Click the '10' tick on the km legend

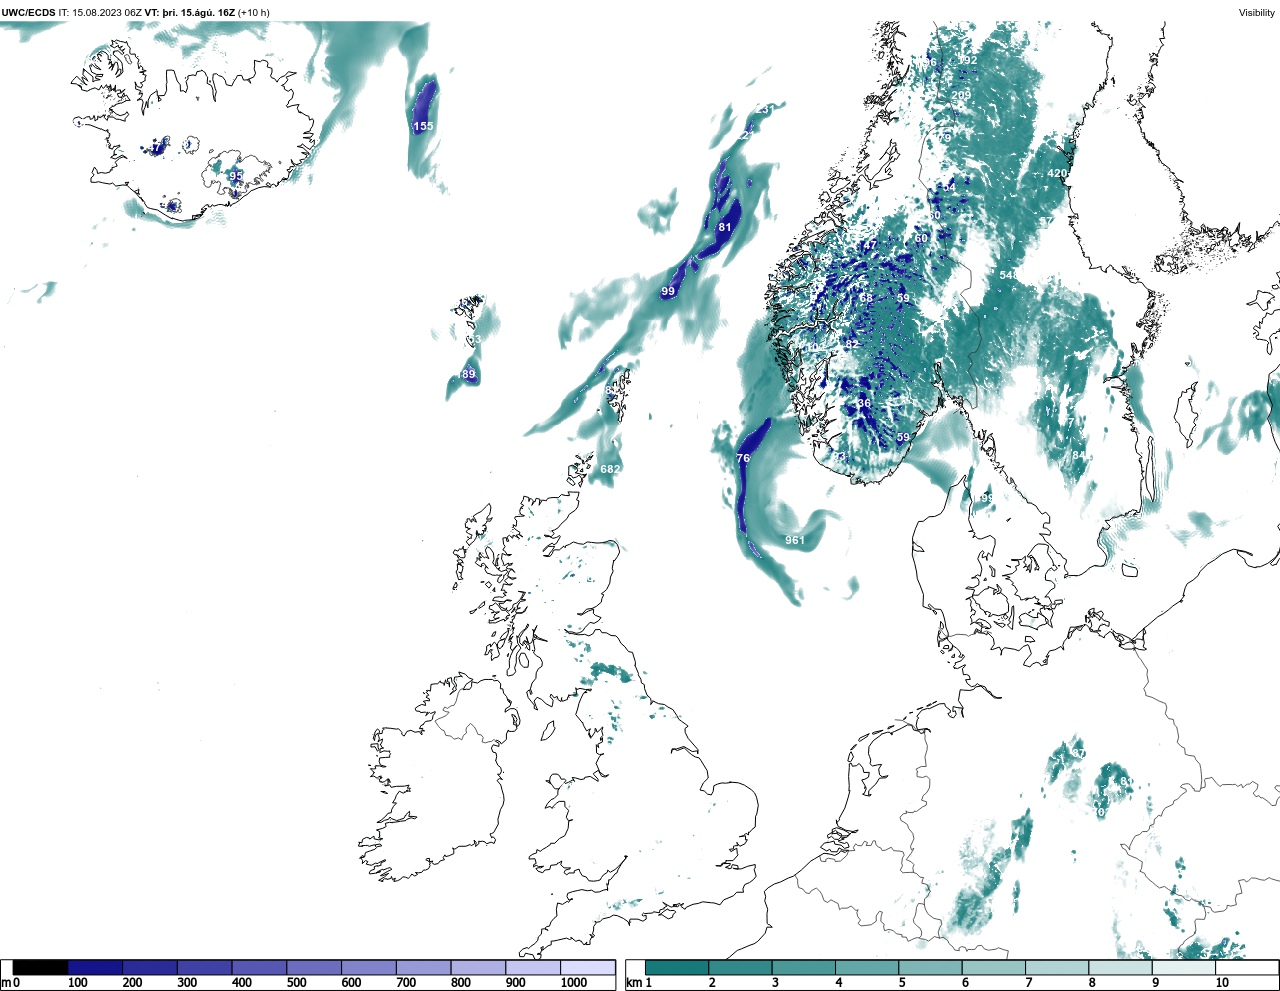1222,983
